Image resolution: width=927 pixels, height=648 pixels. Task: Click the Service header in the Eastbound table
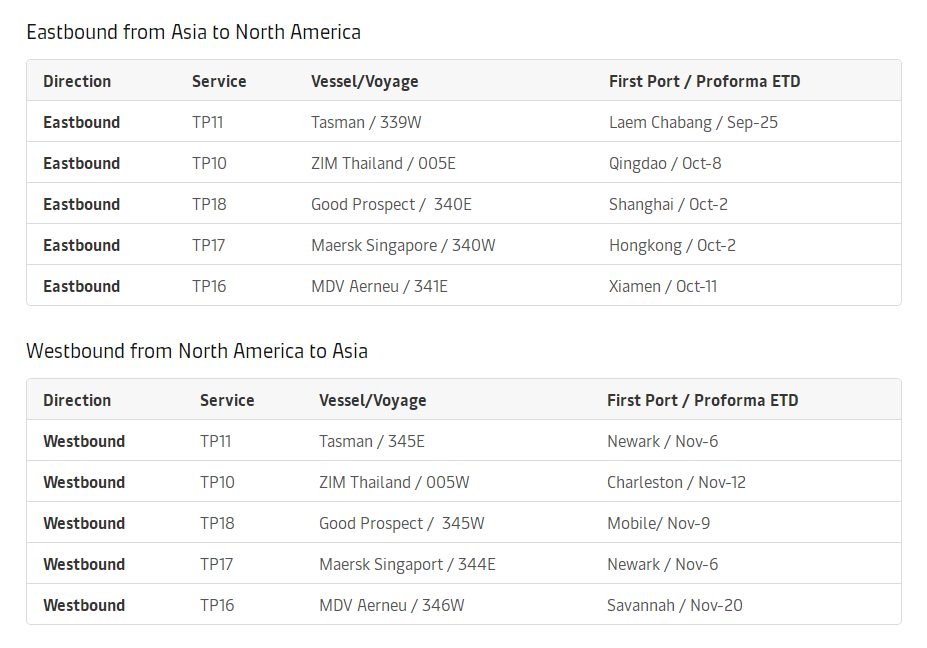(x=219, y=82)
